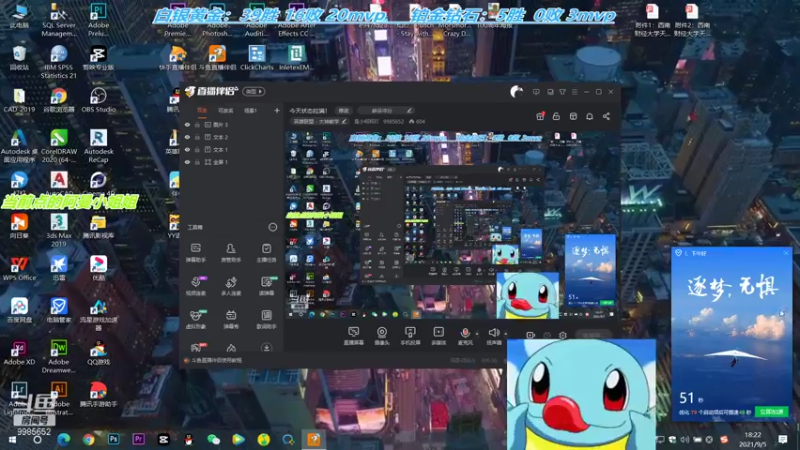Screen dimensions: 800x450
Task: Open the 房管助手 tool
Action: 231,253
